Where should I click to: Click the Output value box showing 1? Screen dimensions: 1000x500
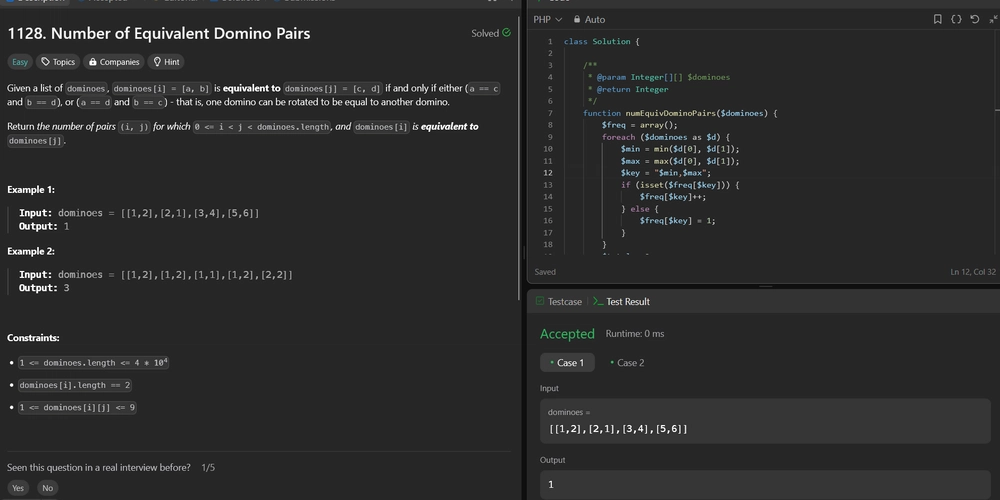click(x=765, y=484)
